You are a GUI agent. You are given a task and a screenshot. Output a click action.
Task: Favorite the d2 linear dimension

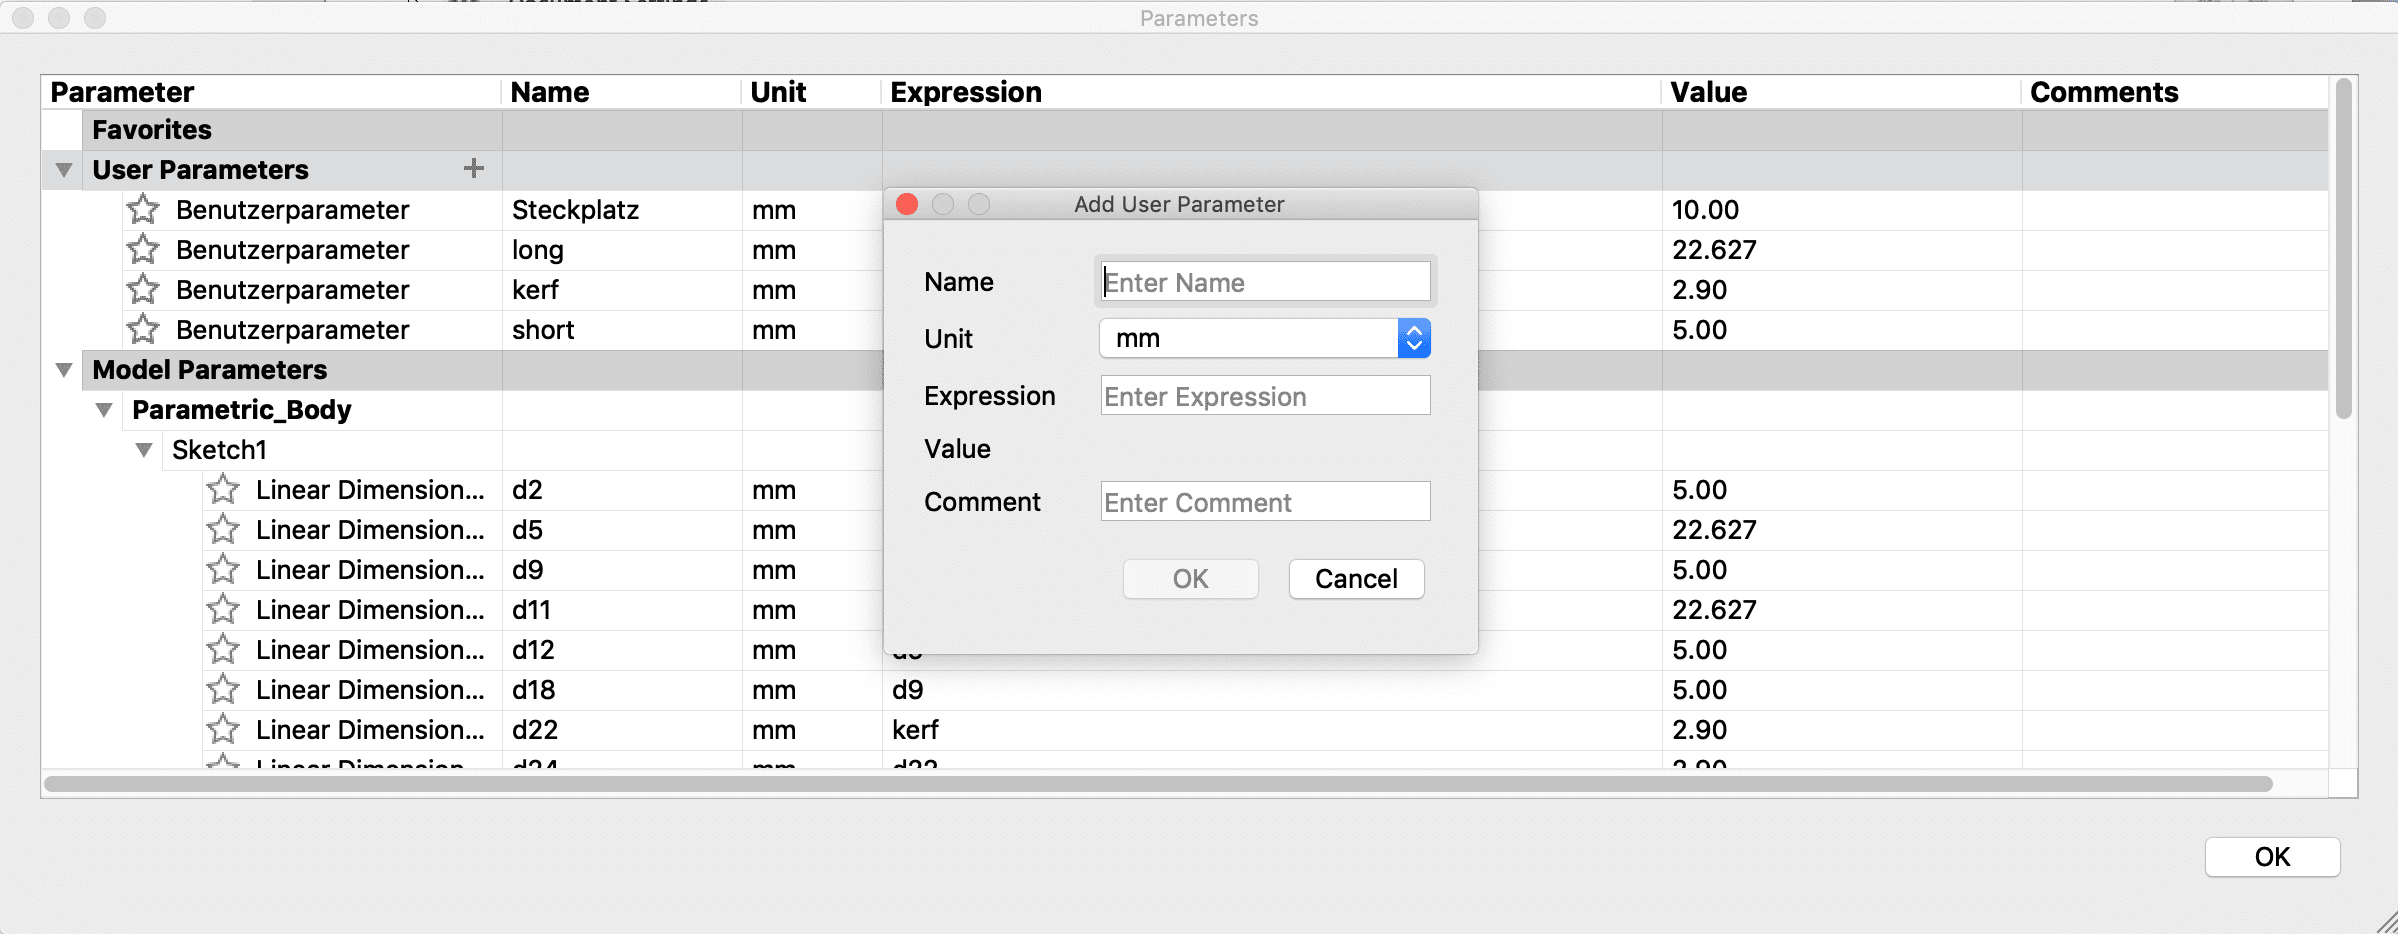[x=223, y=489]
